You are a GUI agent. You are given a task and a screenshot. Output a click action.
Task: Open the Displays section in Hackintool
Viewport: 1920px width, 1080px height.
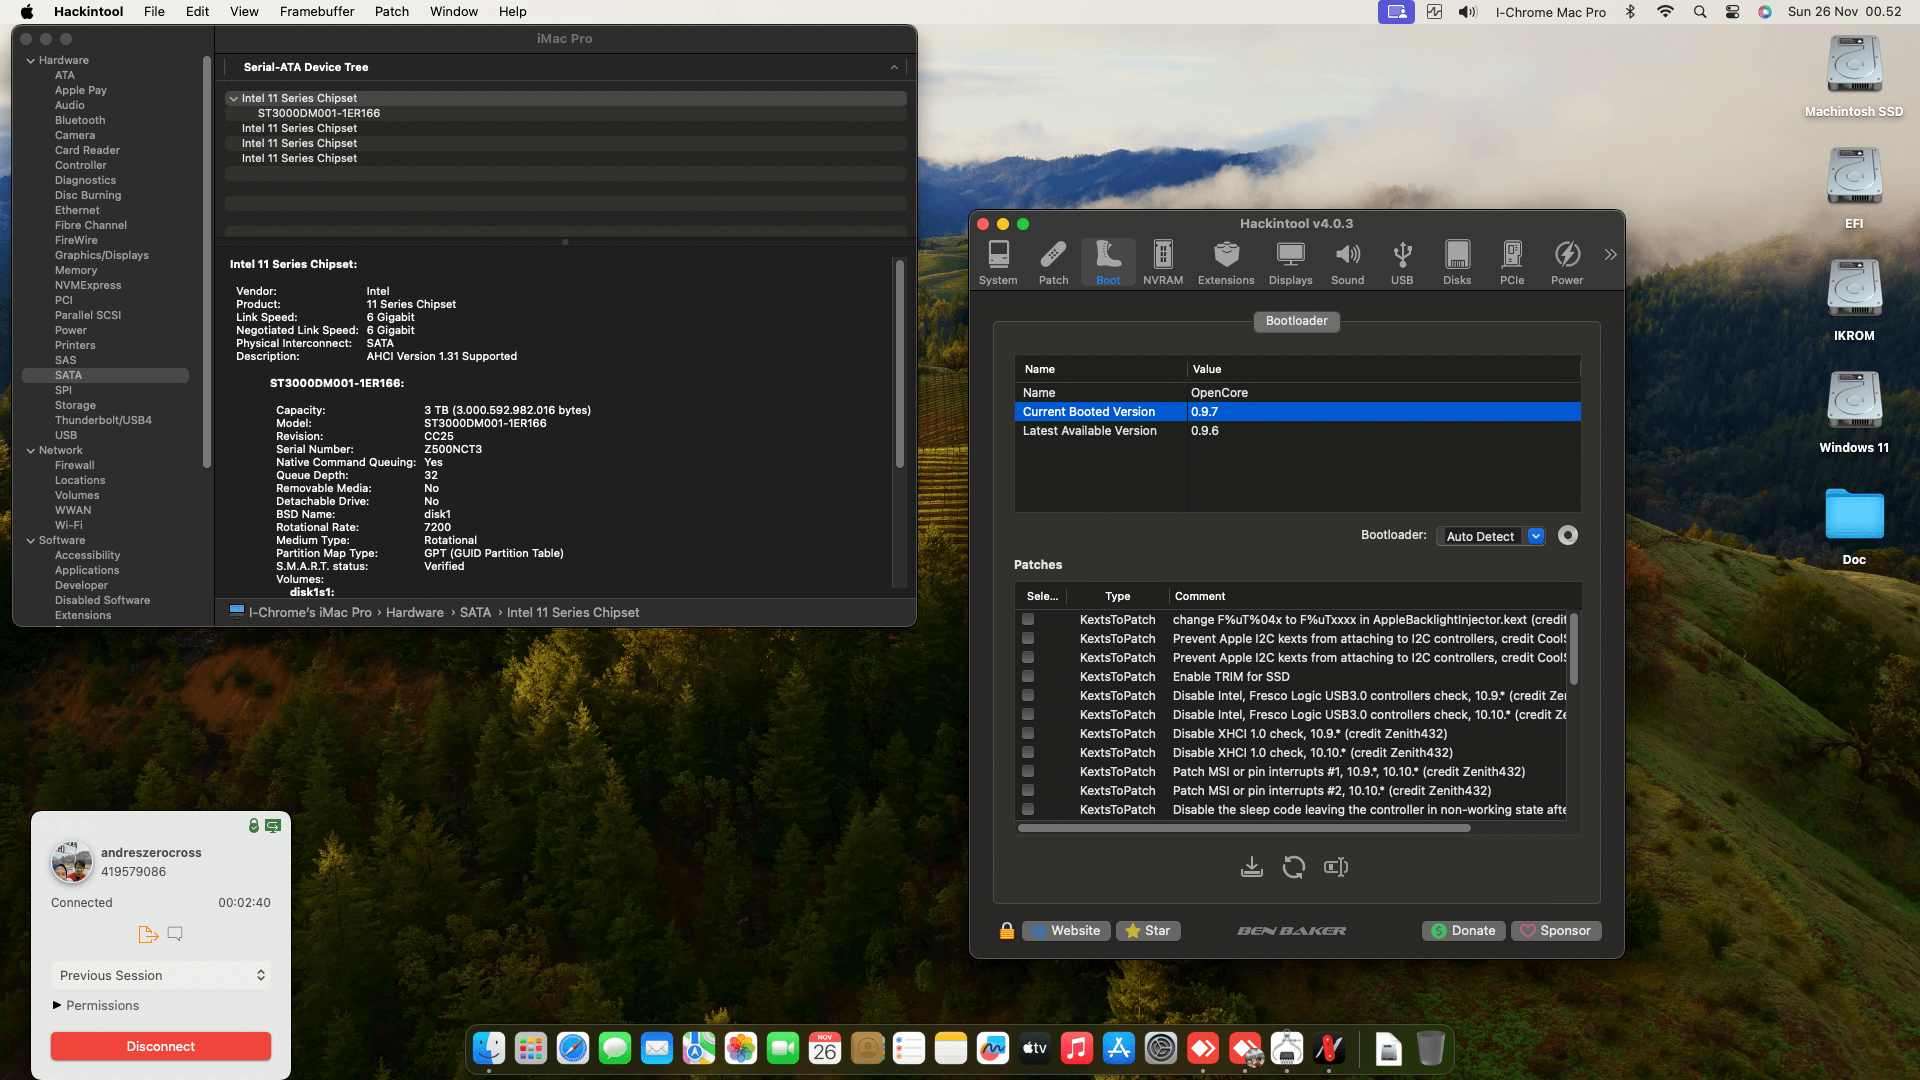pos(1291,263)
